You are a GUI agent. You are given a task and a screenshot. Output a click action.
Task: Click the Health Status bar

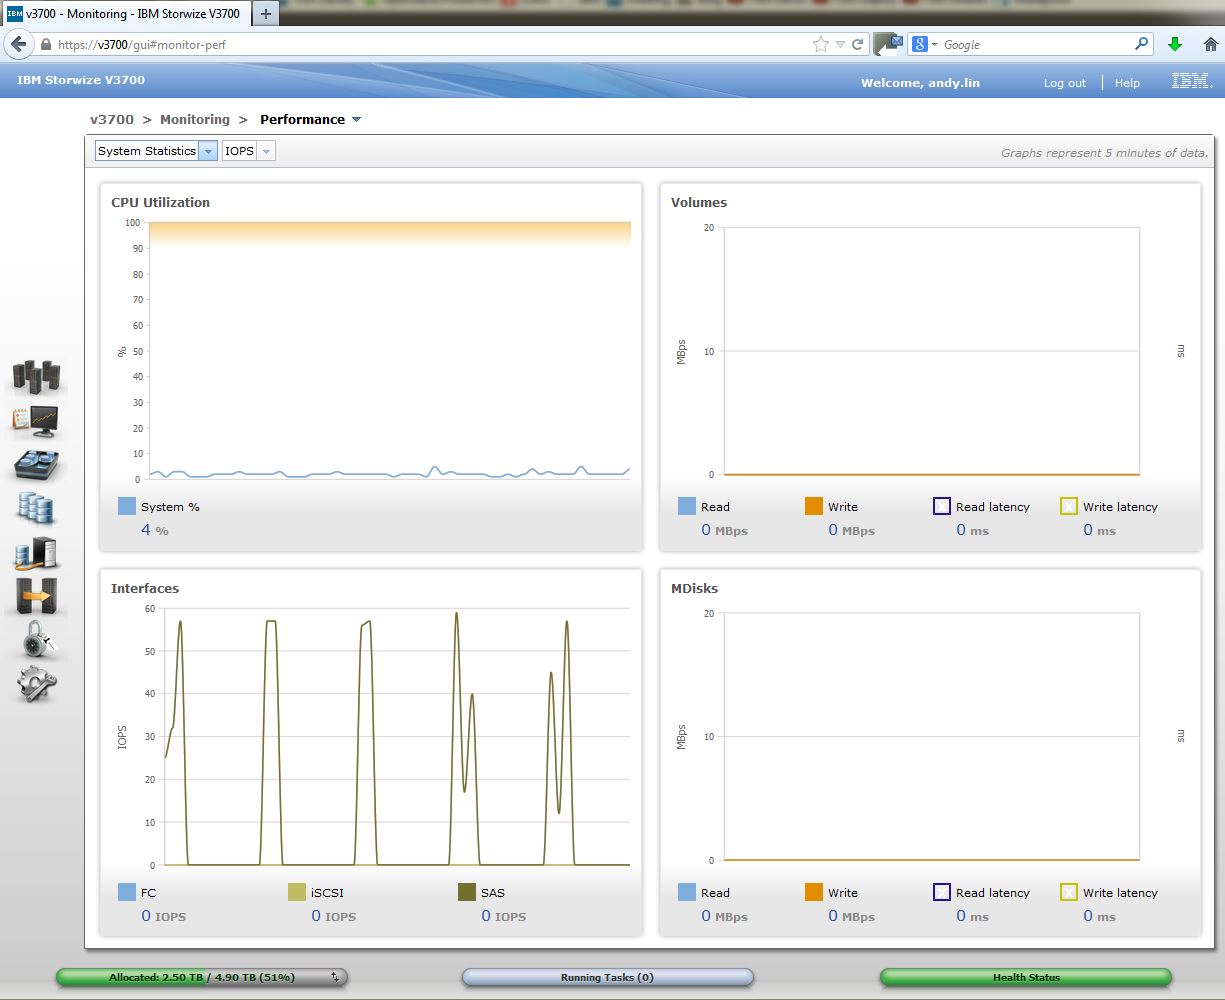point(1026,978)
